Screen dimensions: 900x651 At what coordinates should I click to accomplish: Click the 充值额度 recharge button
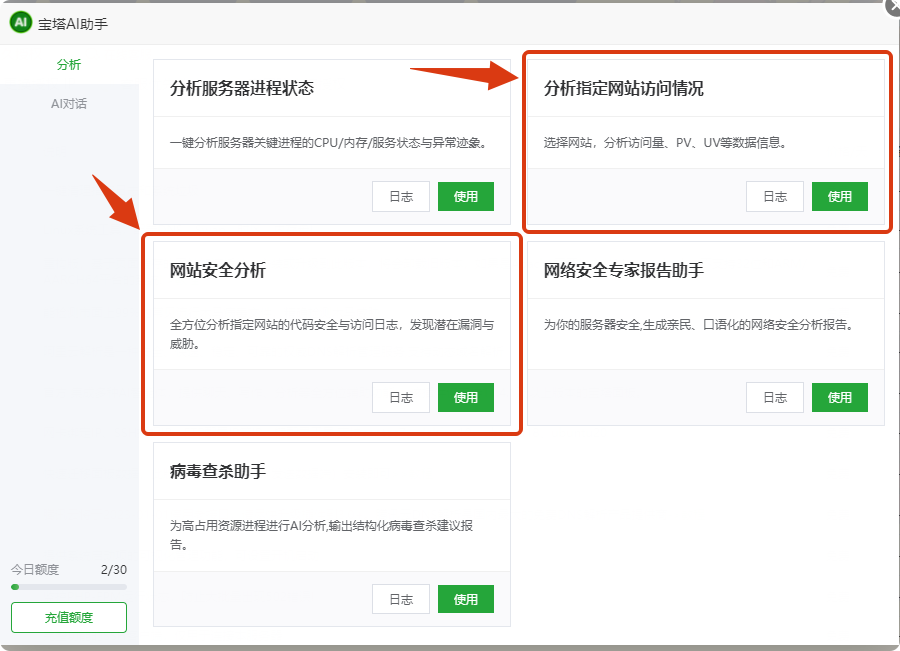pos(68,617)
